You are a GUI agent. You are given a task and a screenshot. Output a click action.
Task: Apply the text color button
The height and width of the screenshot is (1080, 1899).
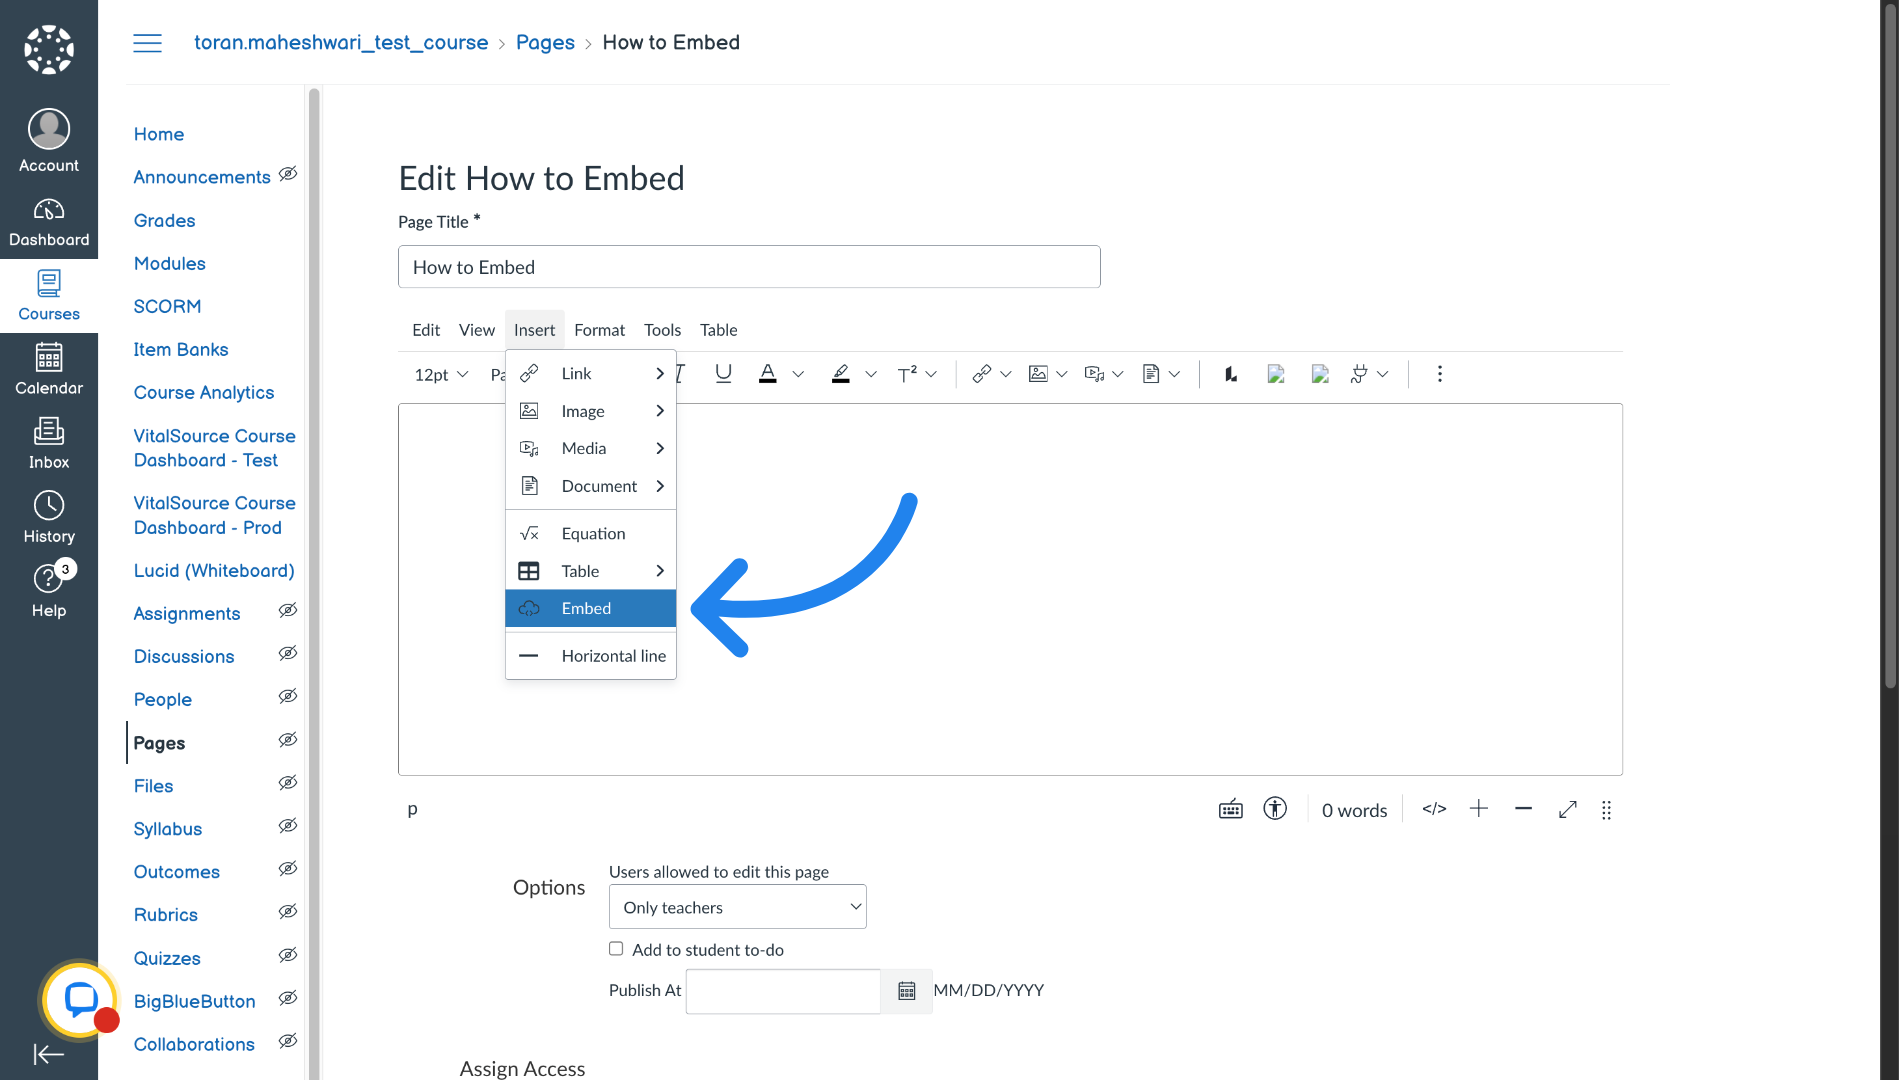[x=767, y=374]
